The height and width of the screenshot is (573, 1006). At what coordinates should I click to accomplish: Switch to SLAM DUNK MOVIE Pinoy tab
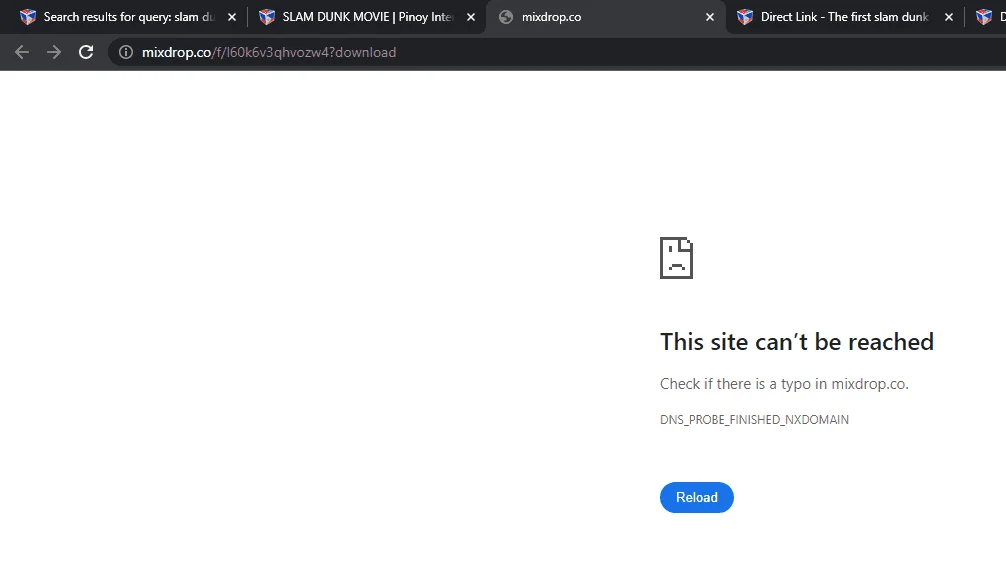[x=368, y=17]
